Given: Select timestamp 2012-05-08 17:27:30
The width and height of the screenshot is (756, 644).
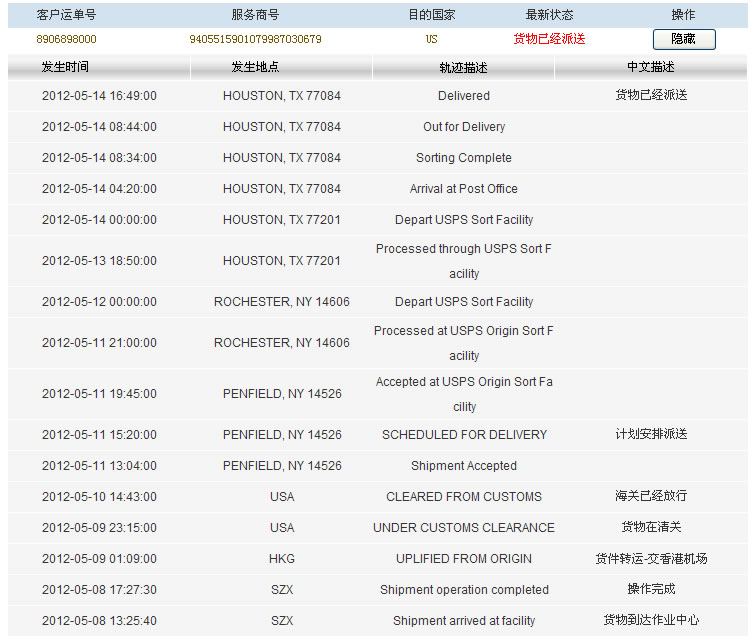Looking at the screenshot, I should (99, 590).
